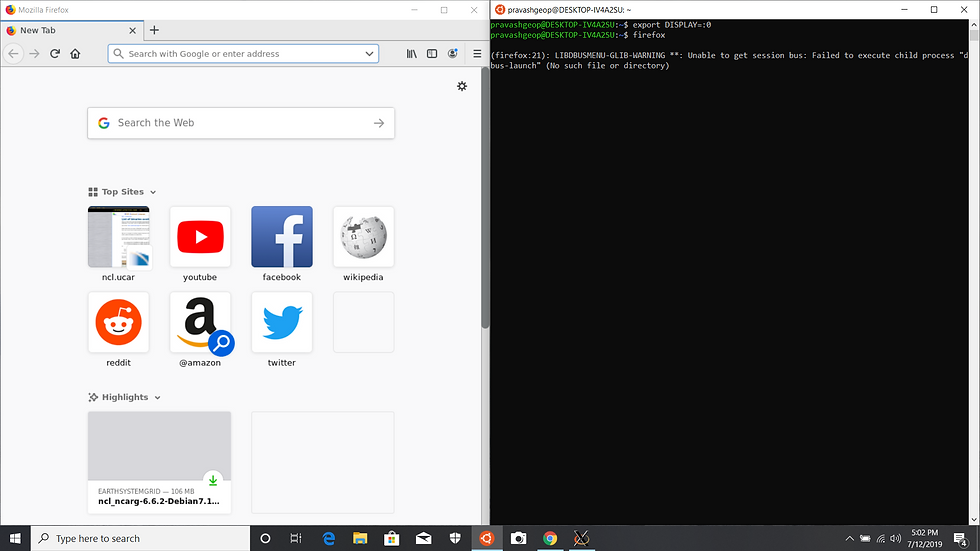Click the terminal window scroll down arrow

(974, 520)
